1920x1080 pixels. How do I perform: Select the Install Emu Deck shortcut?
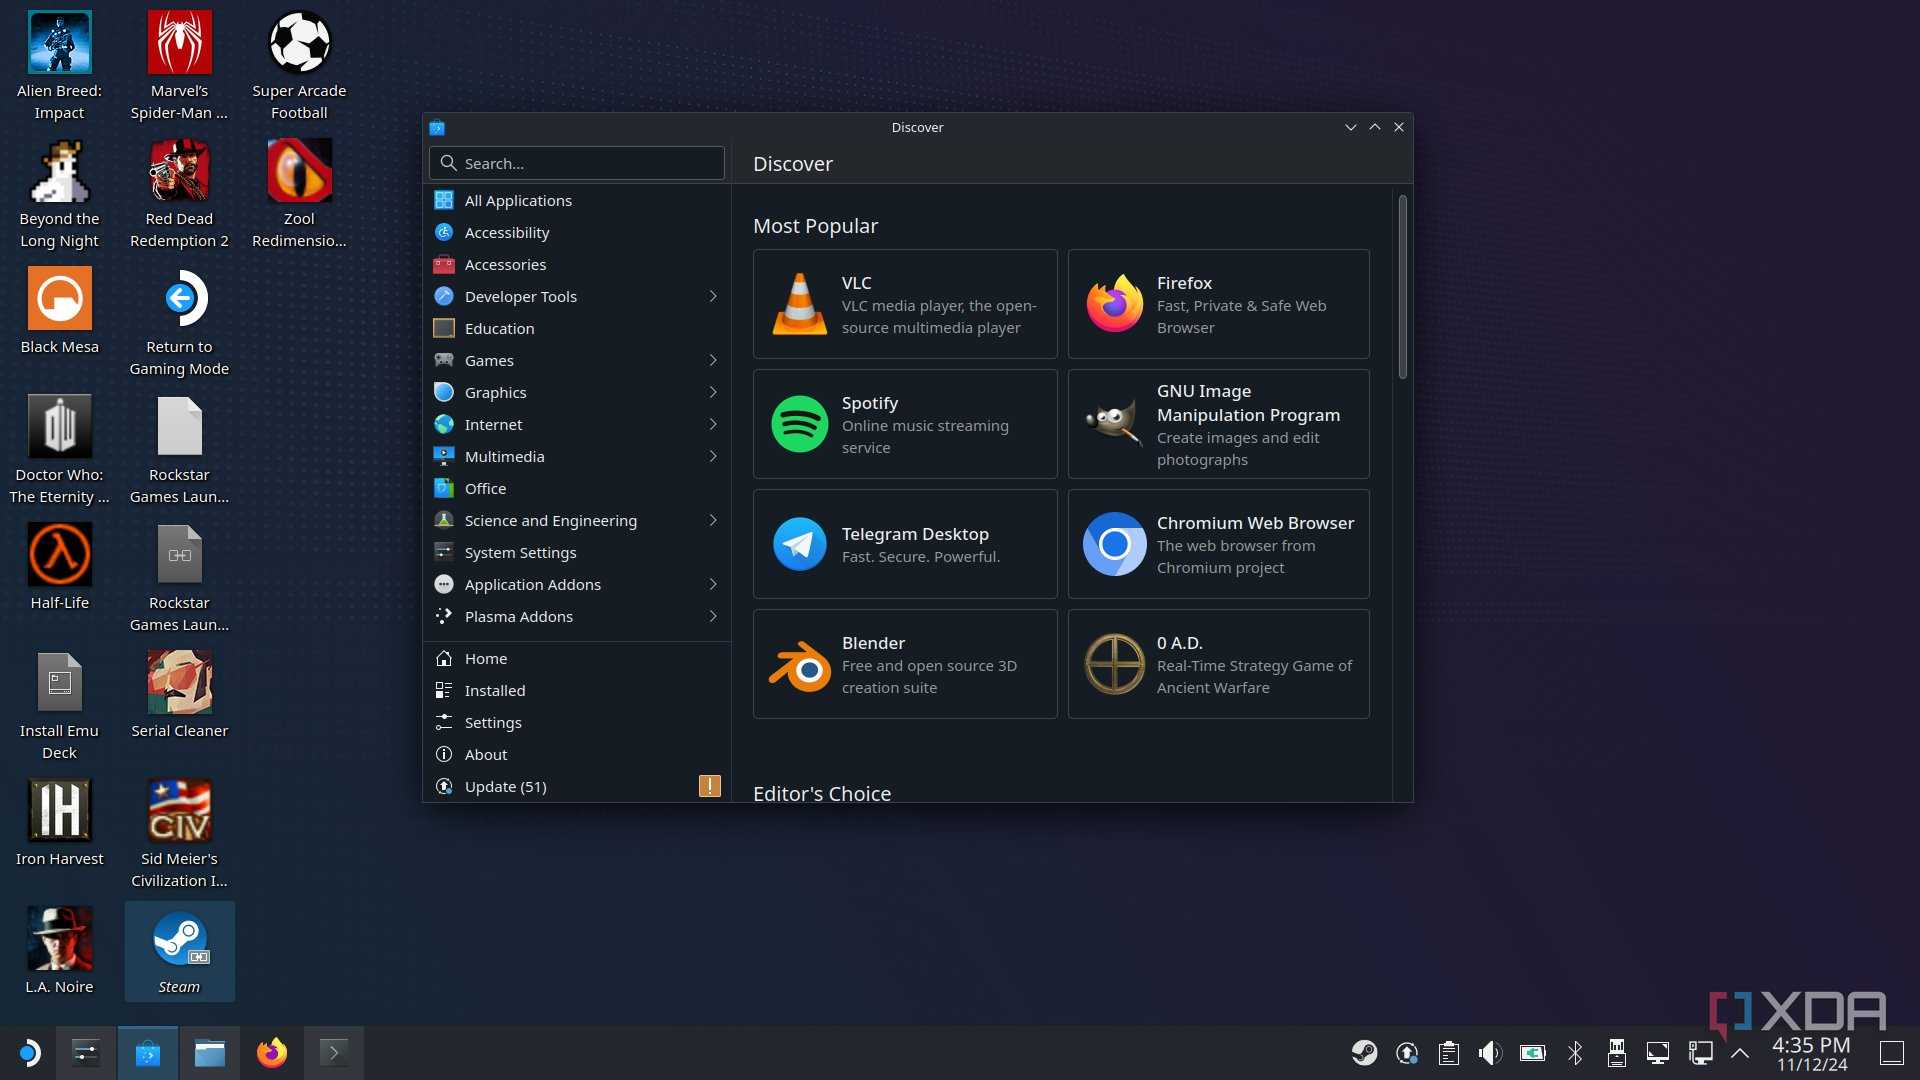point(59,708)
